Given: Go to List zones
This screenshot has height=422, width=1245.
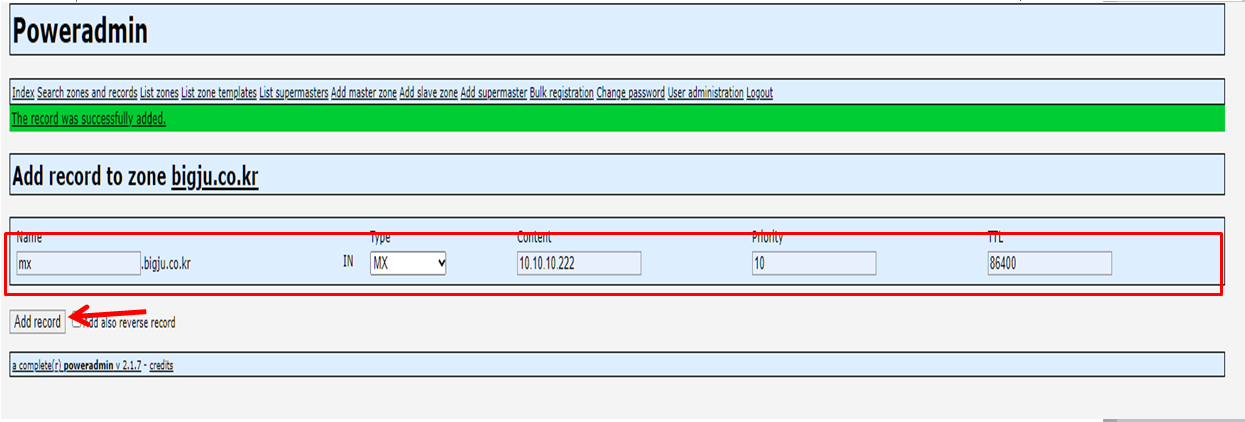Looking at the screenshot, I should [159, 93].
